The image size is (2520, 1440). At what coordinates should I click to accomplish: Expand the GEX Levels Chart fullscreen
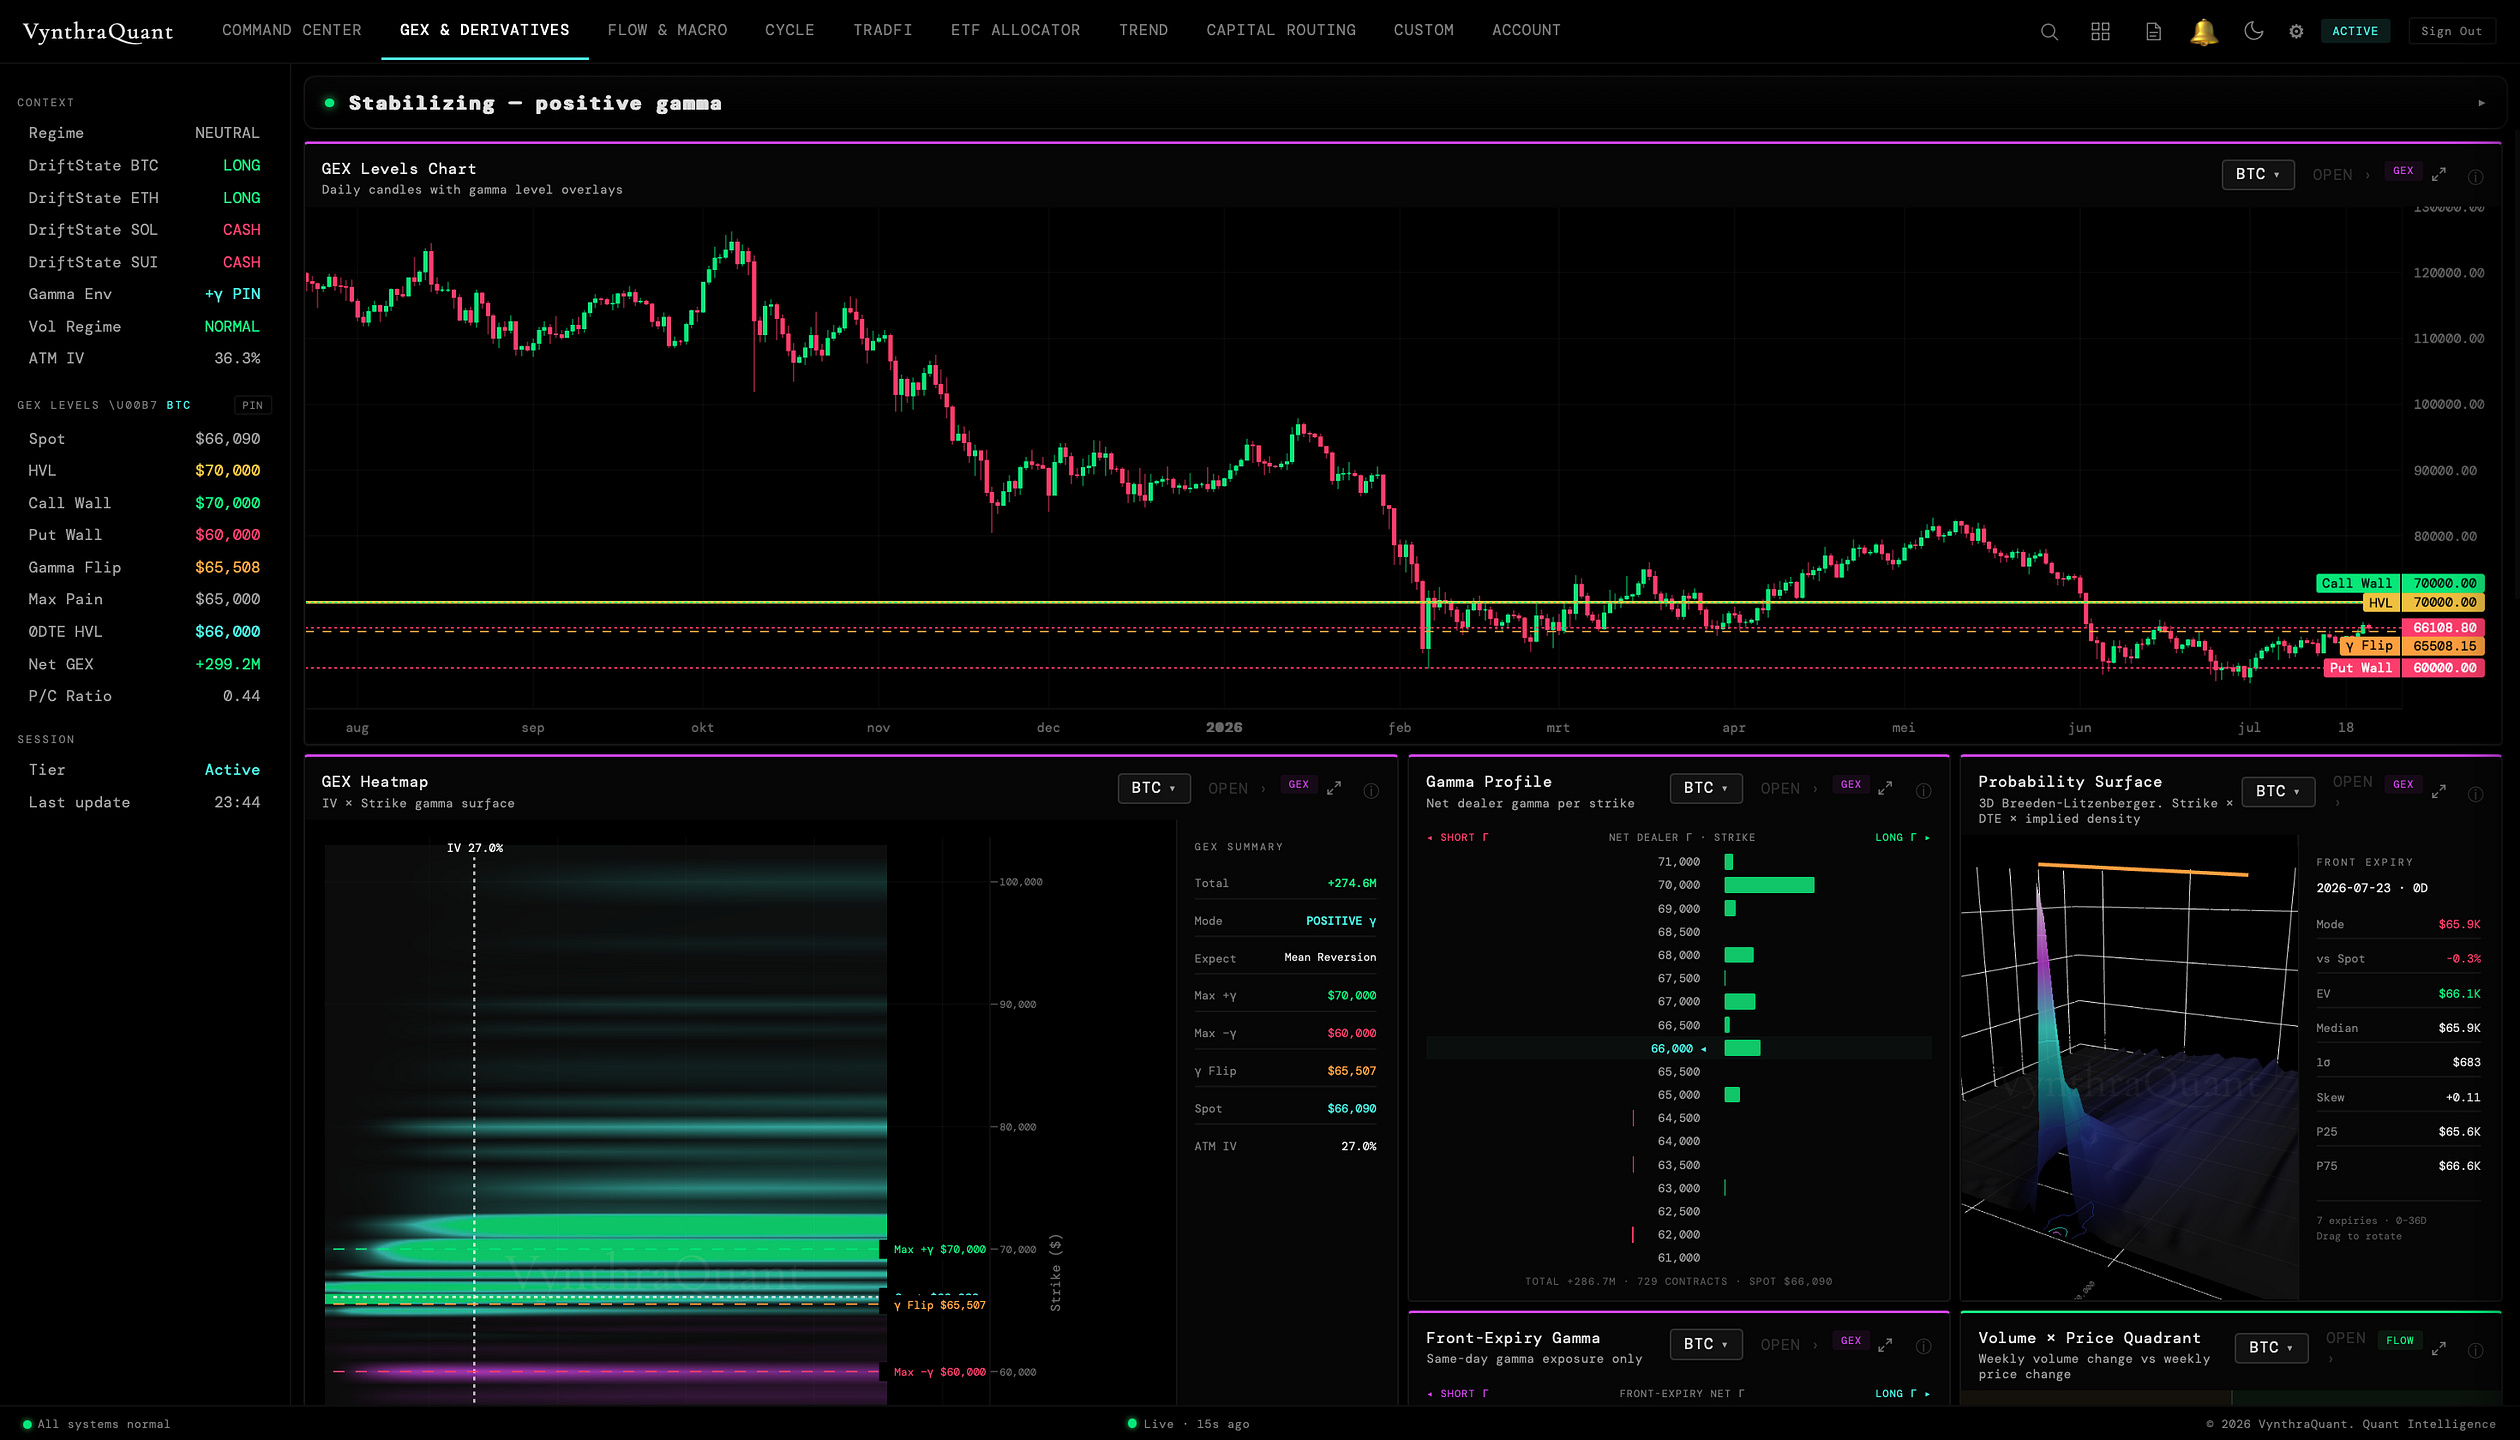[x=2439, y=174]
